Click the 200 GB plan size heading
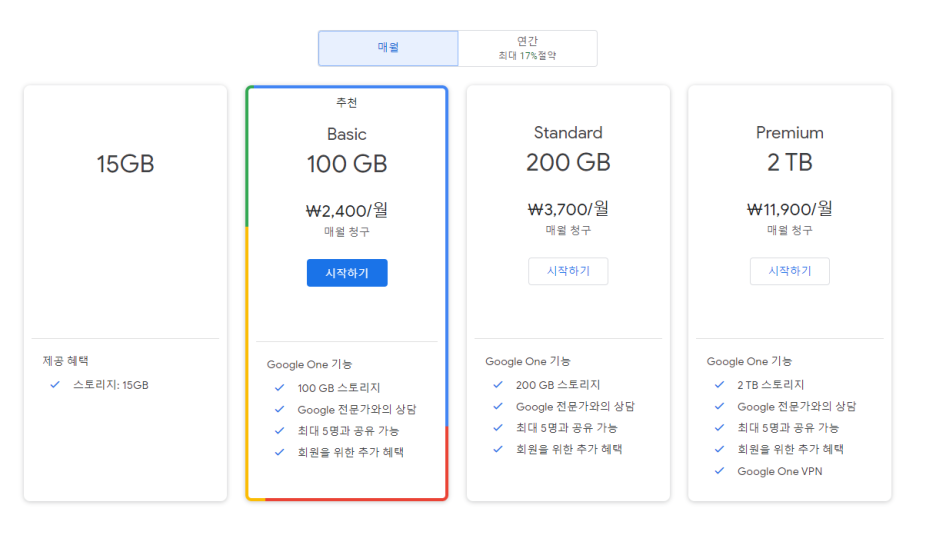The height and width of the screenshot is (535, 936). pyautogui.click(x=568, y=162)
